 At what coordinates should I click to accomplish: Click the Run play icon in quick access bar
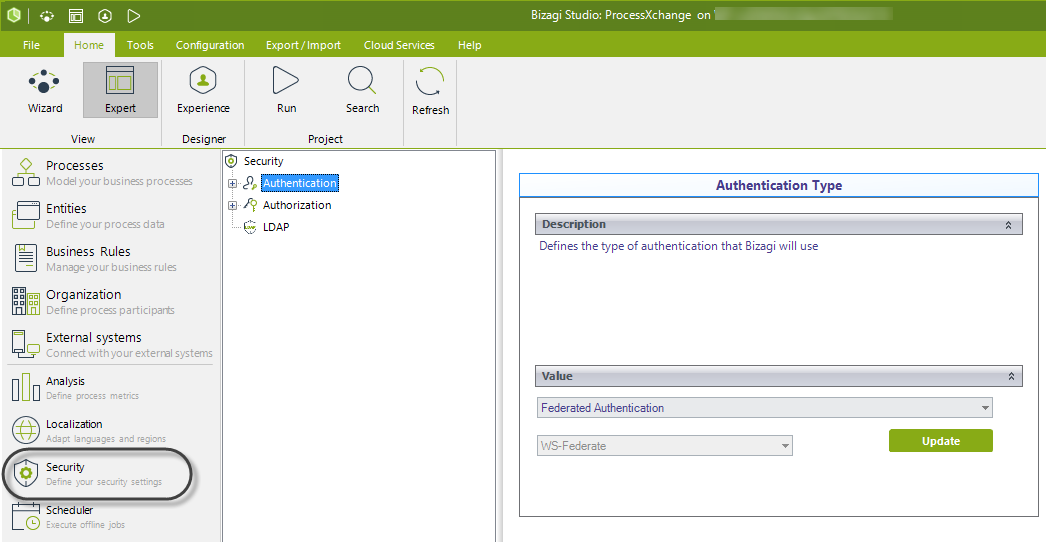point(133,15)
